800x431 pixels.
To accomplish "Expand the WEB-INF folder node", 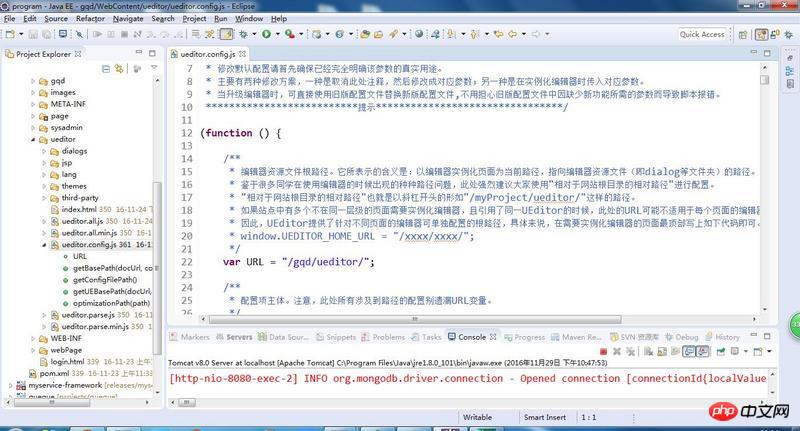I will (33, 339).
